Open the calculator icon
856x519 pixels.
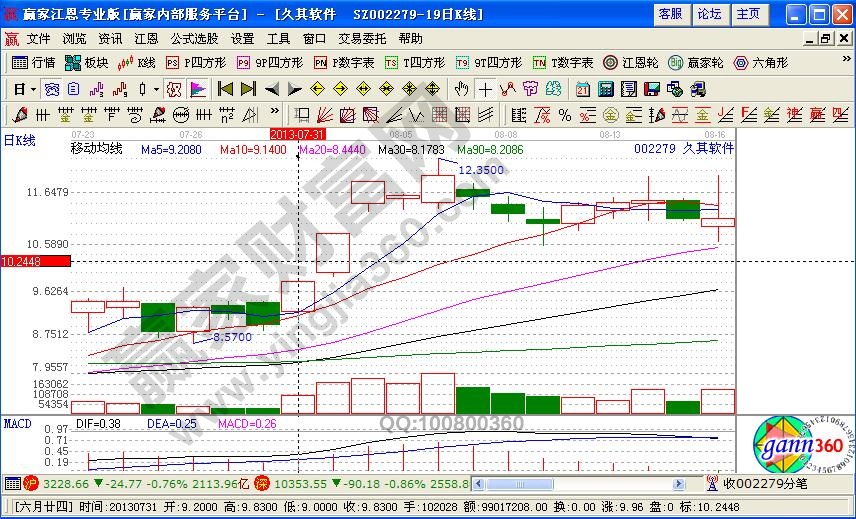pyautogui.click(x=605, y=89)
